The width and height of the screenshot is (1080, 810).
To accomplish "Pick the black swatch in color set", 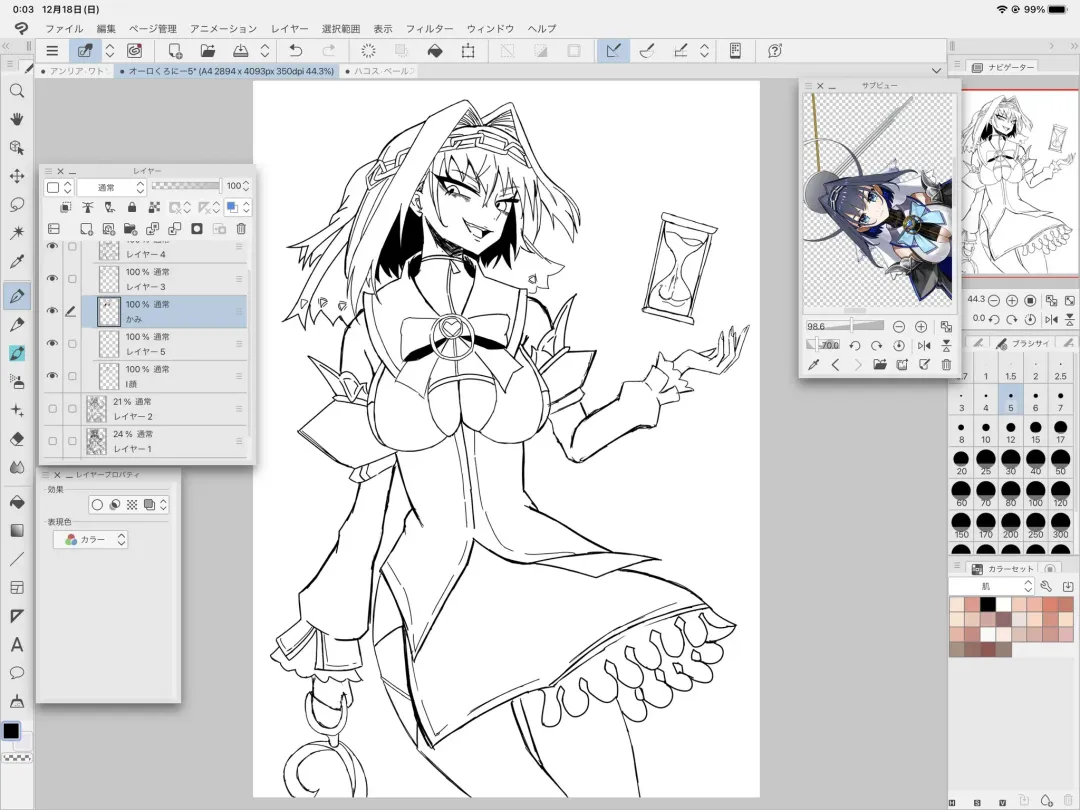I will click(988, 604).
